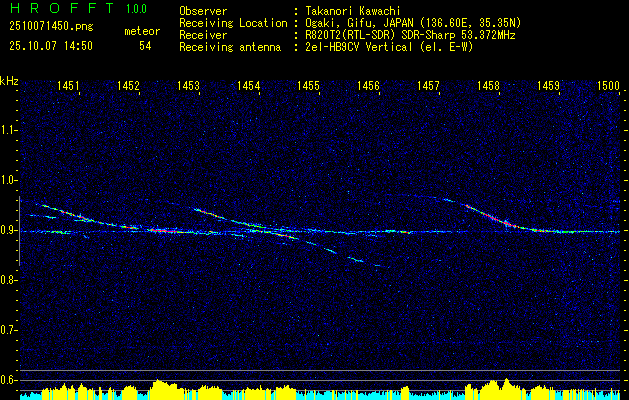Image resolution: width=629 pixels, height=400 pixels.
Task: Click time marker 1454
Action: point(248,85)
